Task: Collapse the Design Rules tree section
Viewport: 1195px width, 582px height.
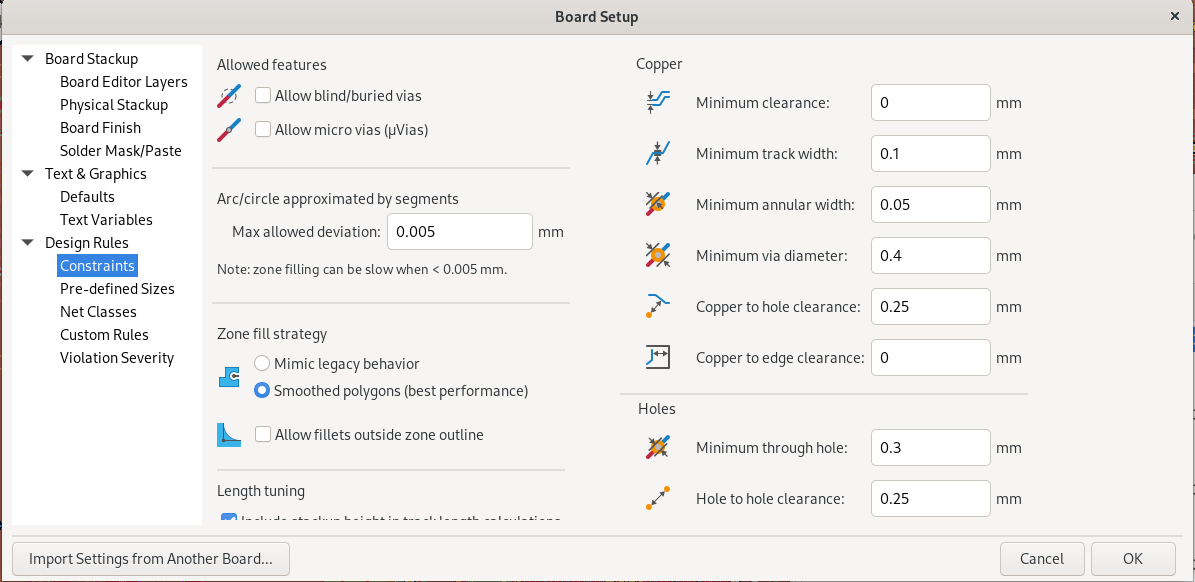Action: (27, 243)
